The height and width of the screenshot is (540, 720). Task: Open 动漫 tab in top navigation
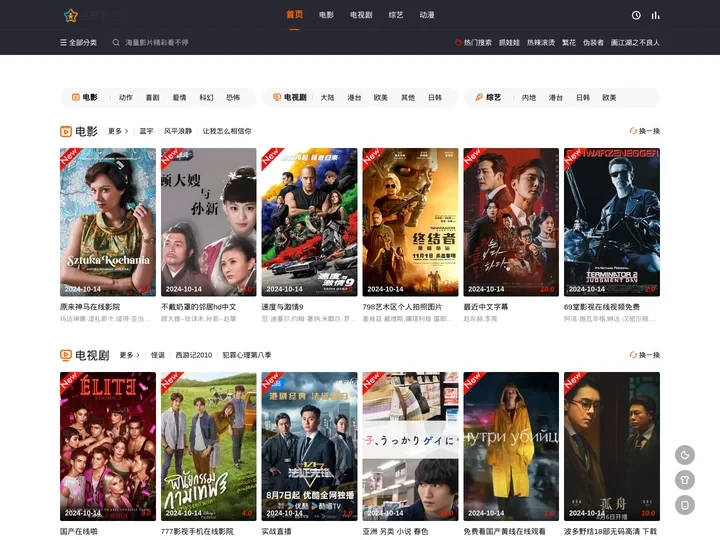click(x=427, y=15)
